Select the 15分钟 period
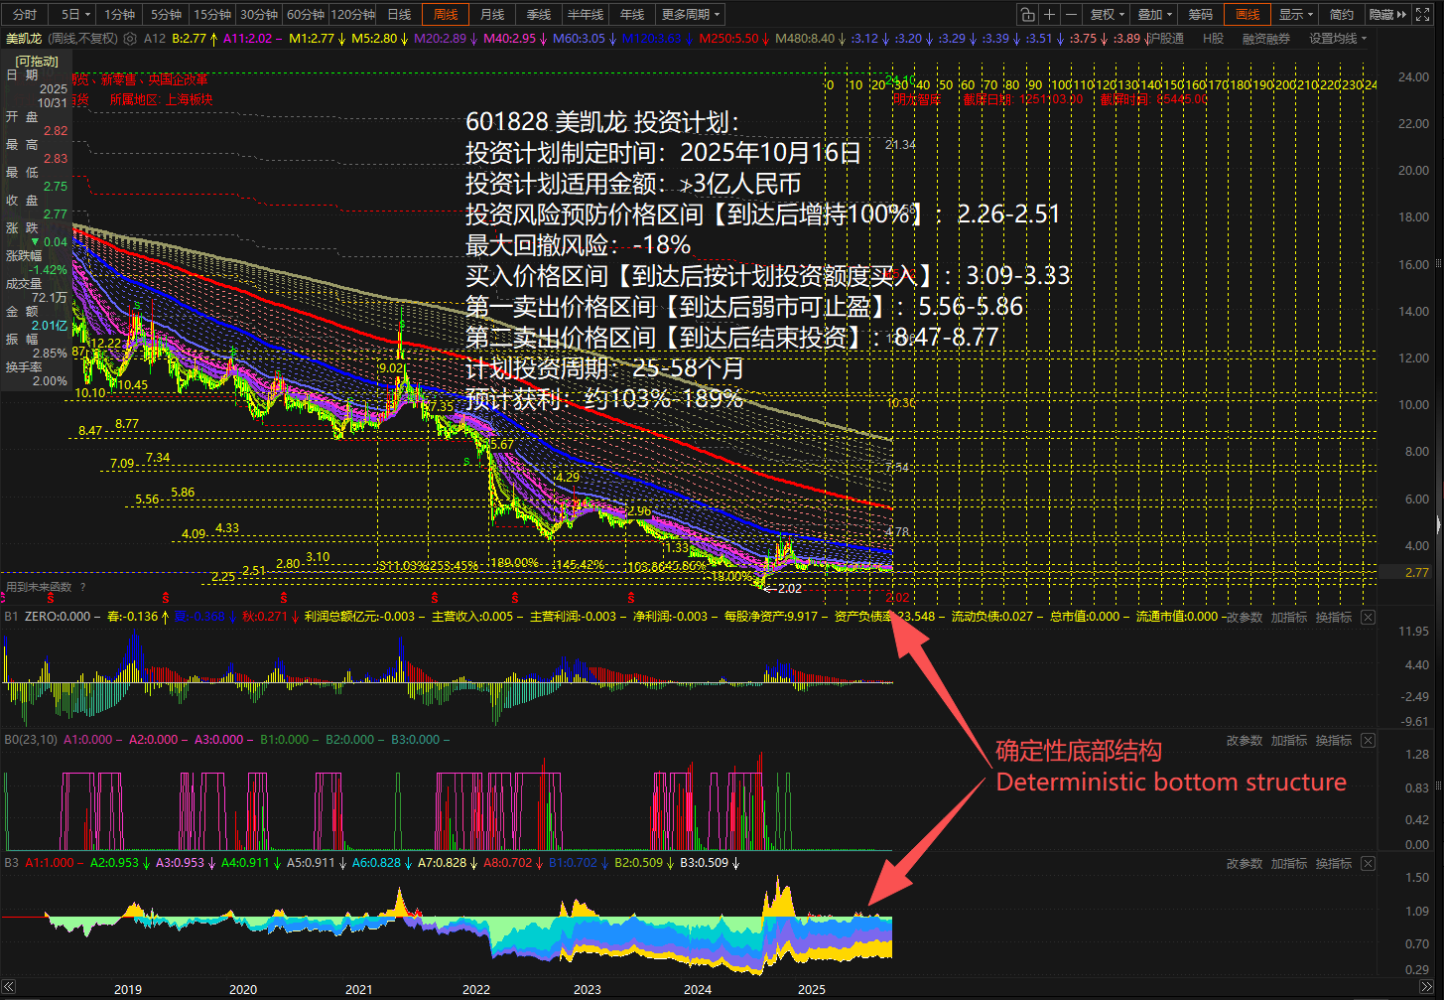Viewport: 1444px width, 1000px height. [212, 14]
